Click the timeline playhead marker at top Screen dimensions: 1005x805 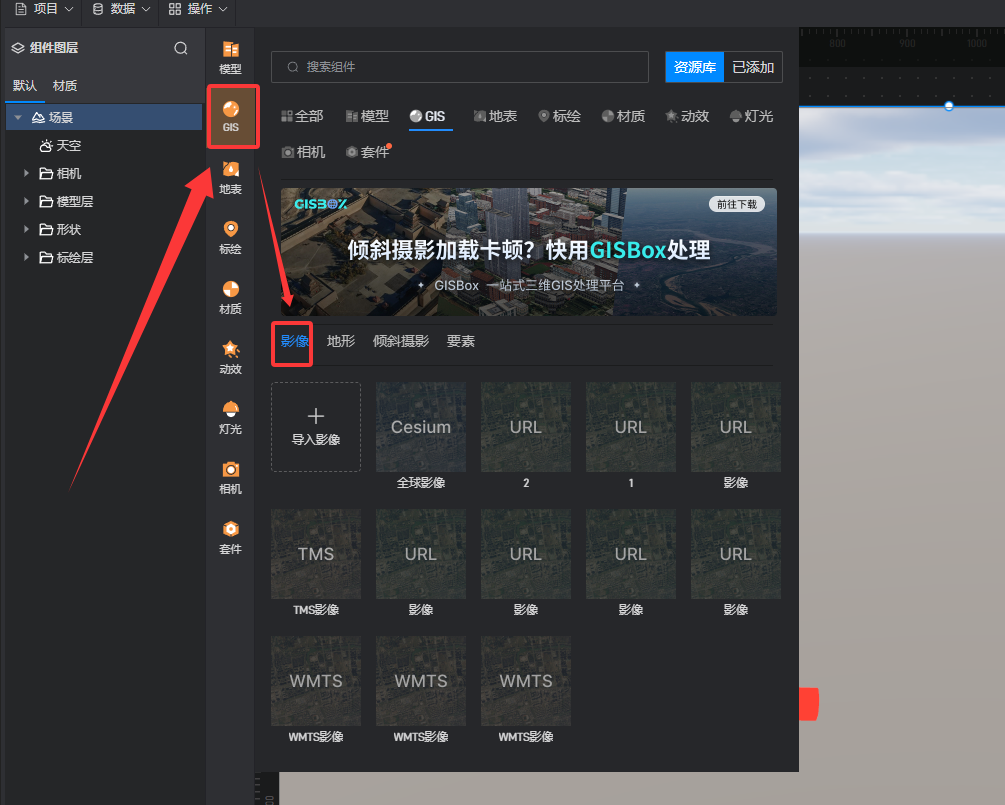[x=949, y=106]
